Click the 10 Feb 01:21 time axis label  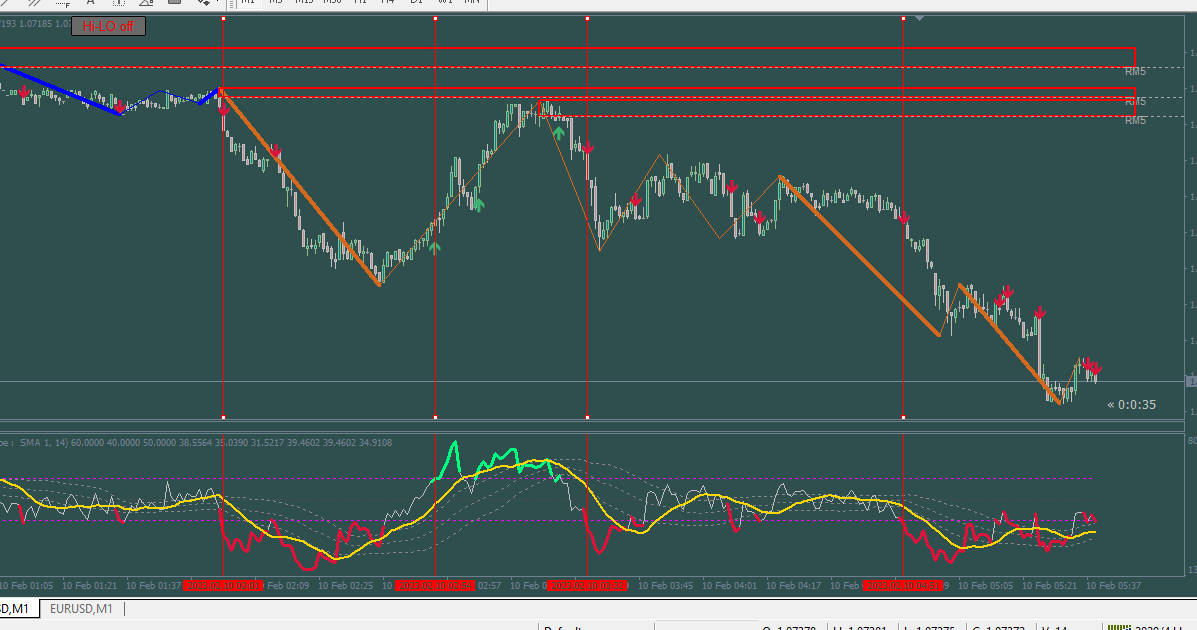[89, 586]
